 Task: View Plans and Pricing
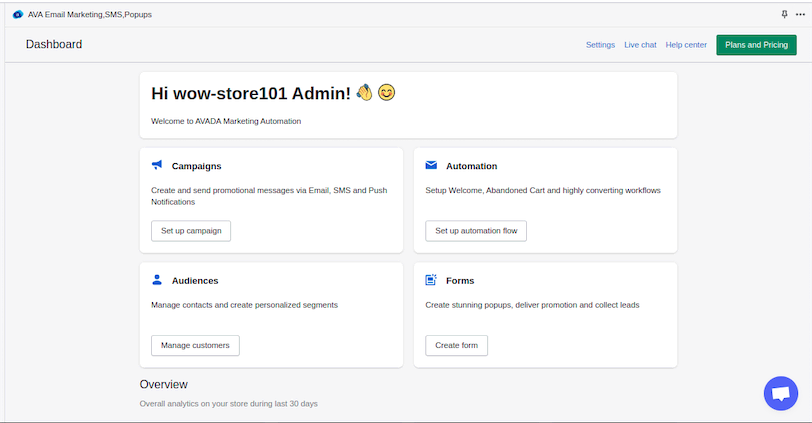757,45
